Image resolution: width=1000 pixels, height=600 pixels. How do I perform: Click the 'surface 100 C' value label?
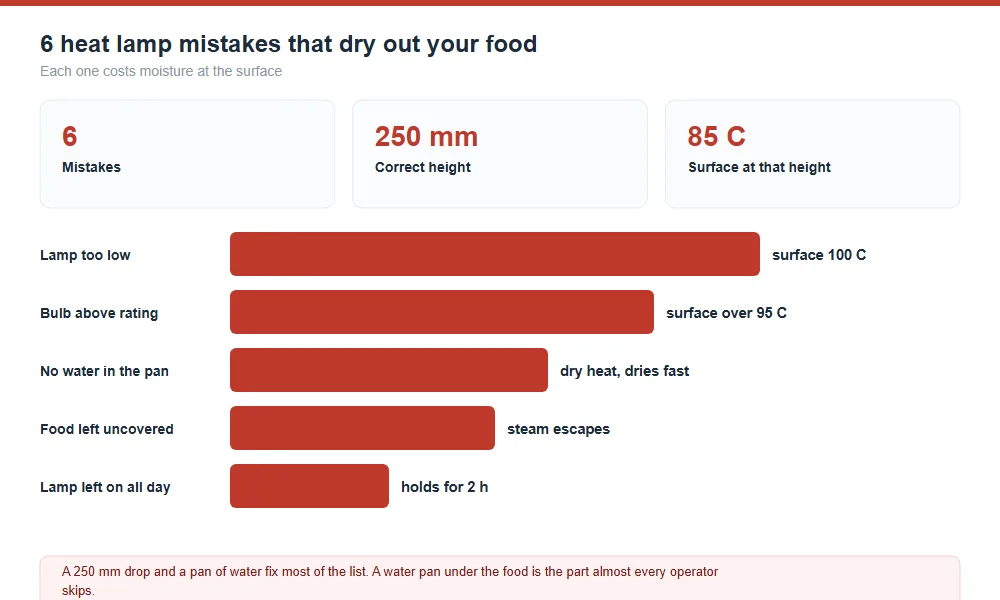pos(819,255)
